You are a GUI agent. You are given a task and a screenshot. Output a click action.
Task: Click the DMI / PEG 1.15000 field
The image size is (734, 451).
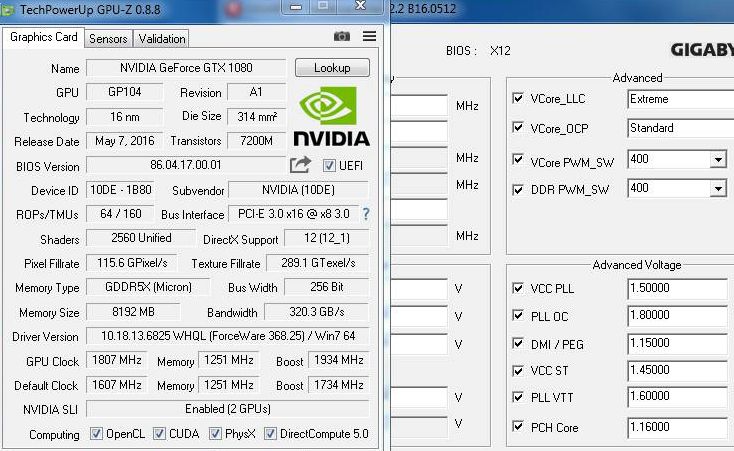point(677,343)
